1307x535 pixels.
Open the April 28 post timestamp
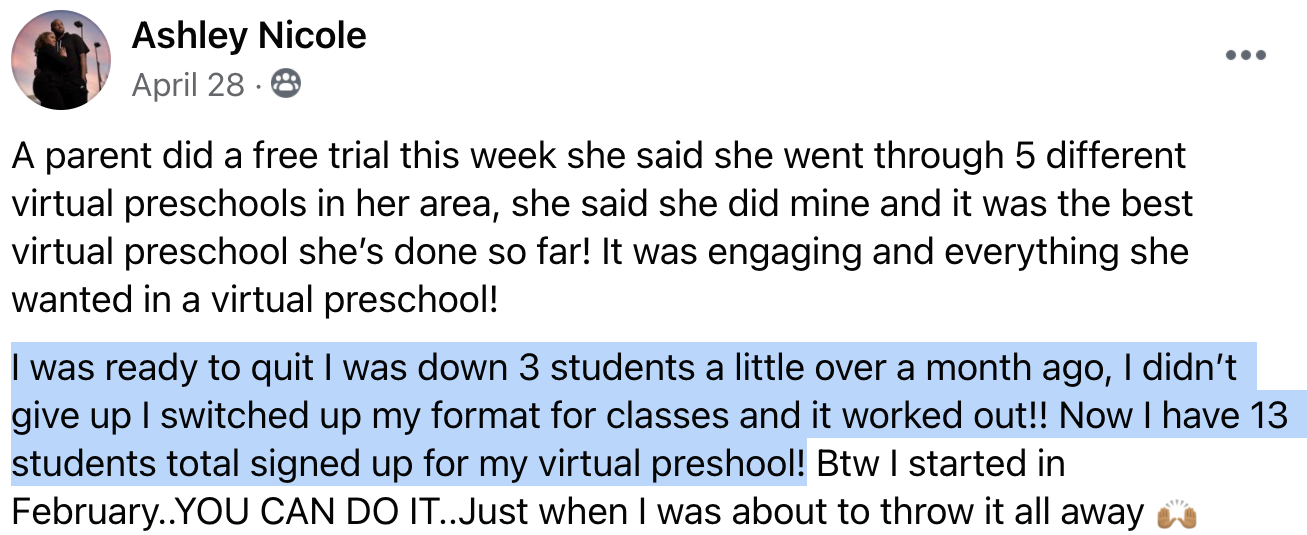coord(188,86)
